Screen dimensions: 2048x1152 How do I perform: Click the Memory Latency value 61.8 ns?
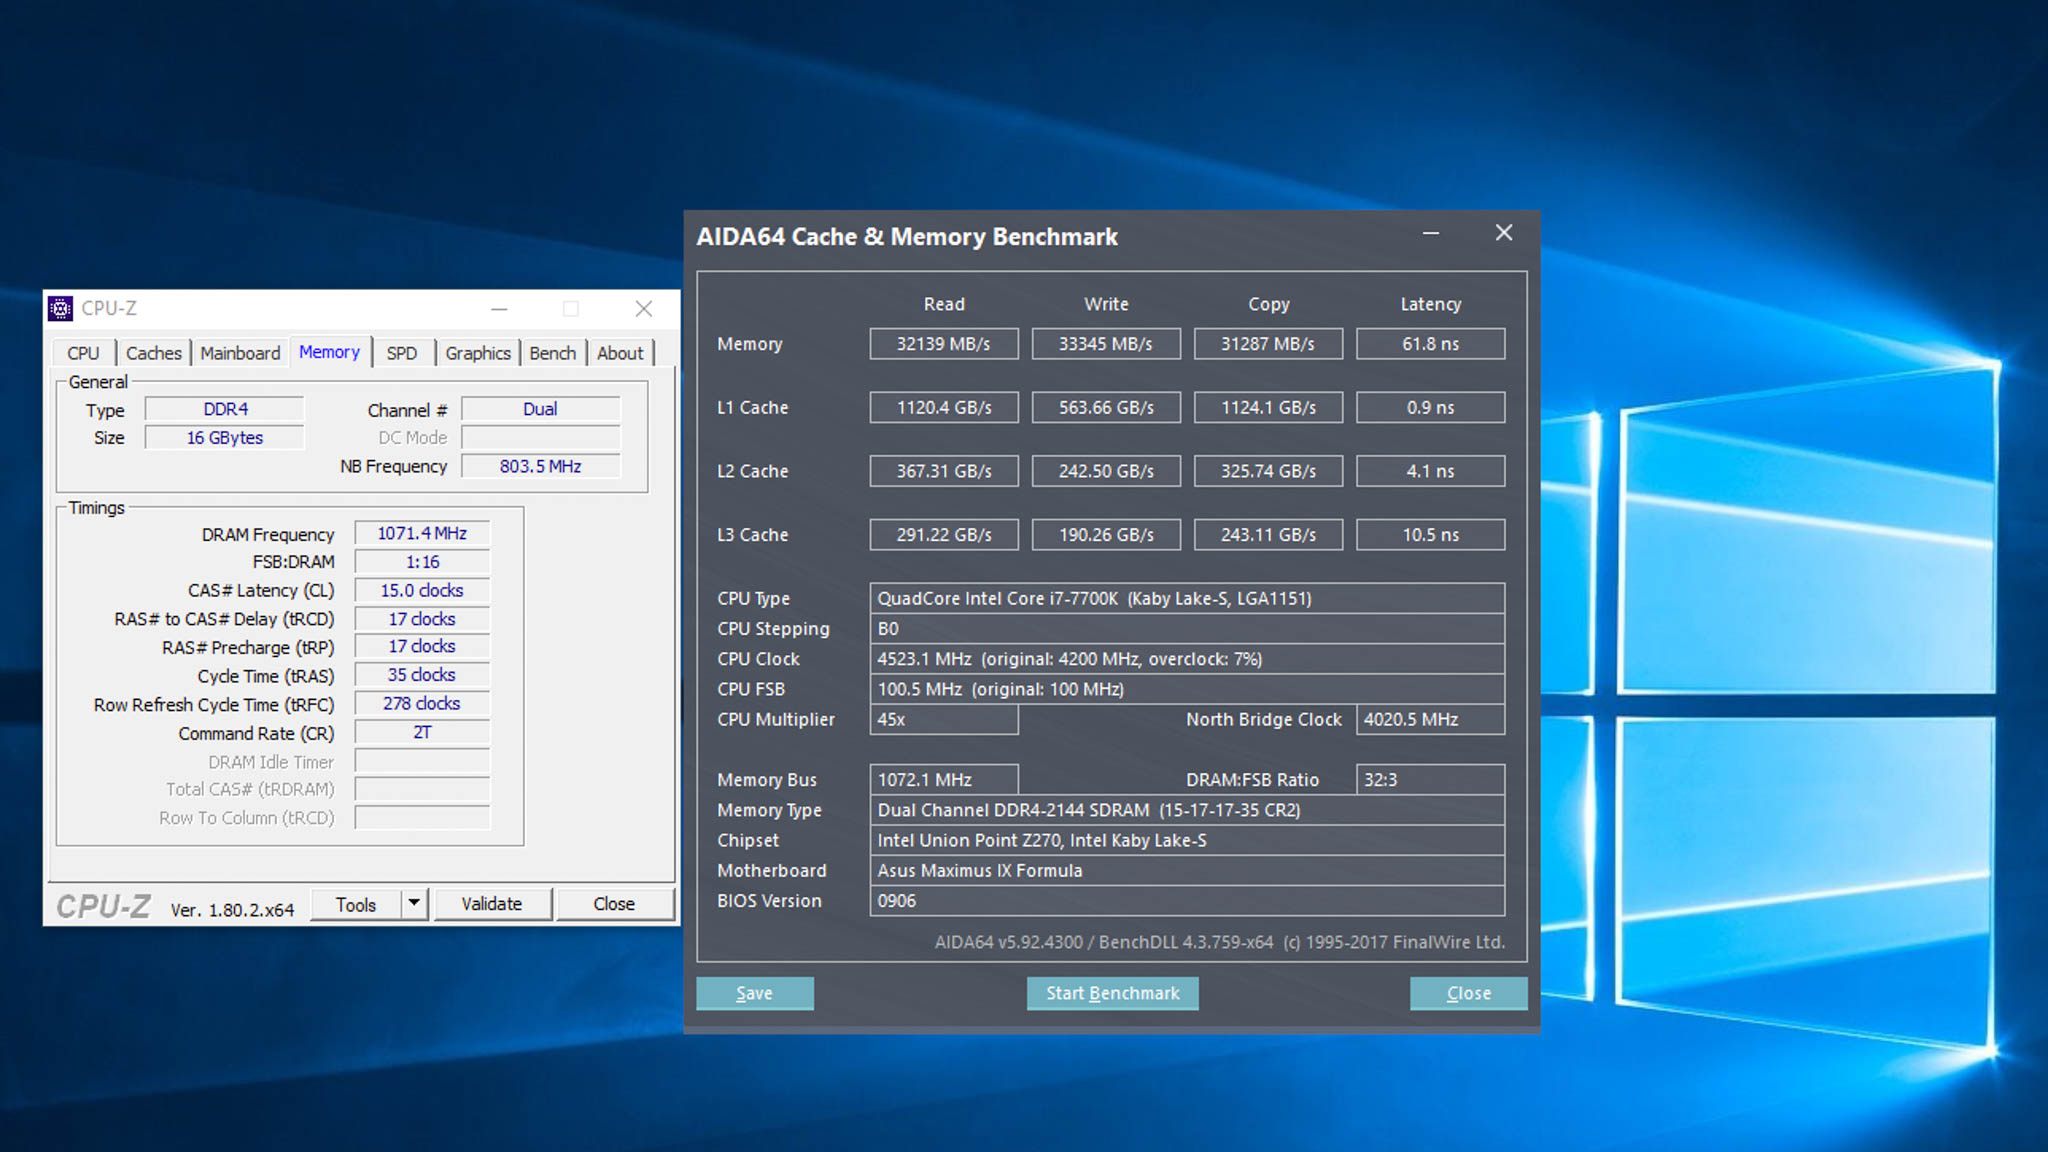[x=1431, y=344]
